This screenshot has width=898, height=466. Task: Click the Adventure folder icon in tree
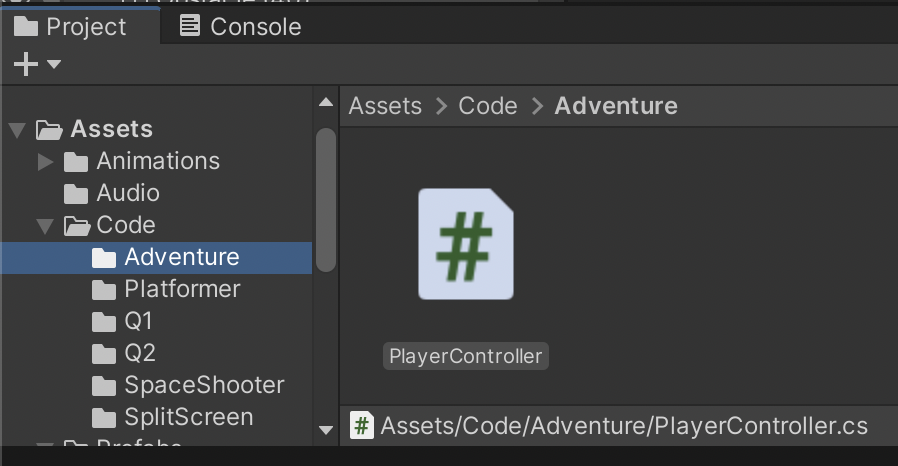(x=104, y=258)
